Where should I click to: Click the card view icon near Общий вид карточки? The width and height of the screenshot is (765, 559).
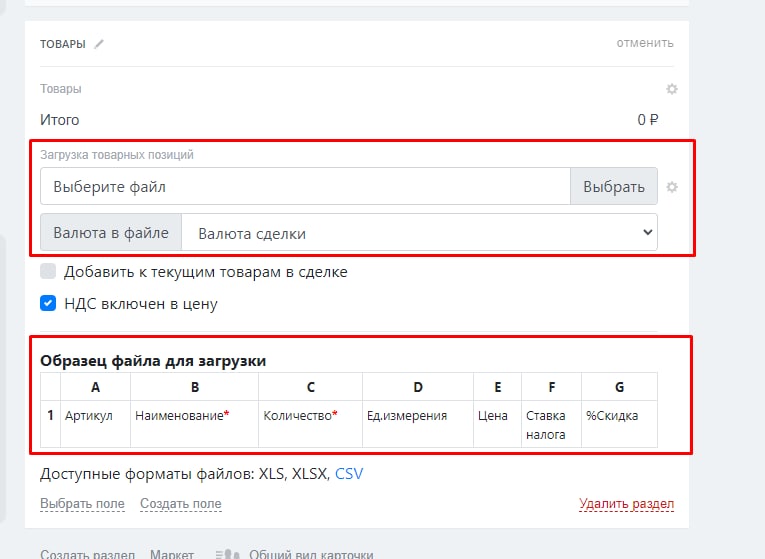tap(227, 554)
